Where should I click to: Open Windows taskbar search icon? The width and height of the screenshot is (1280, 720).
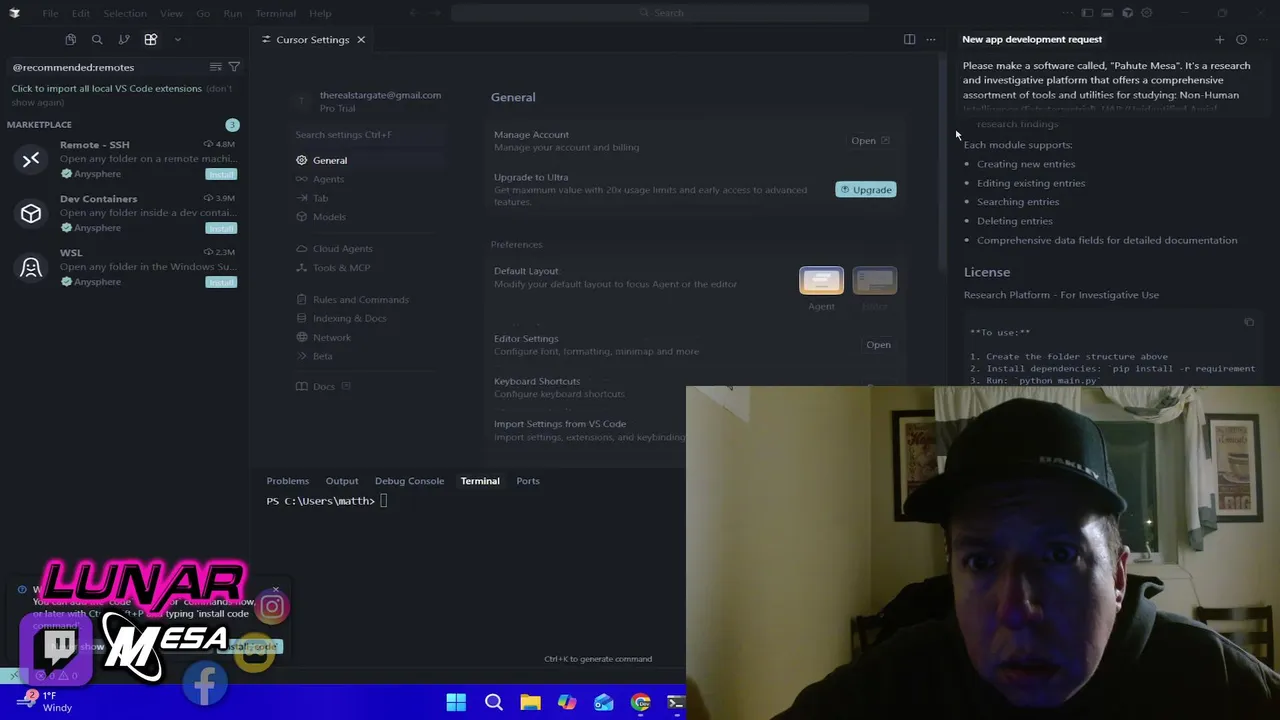pos(493,702)
